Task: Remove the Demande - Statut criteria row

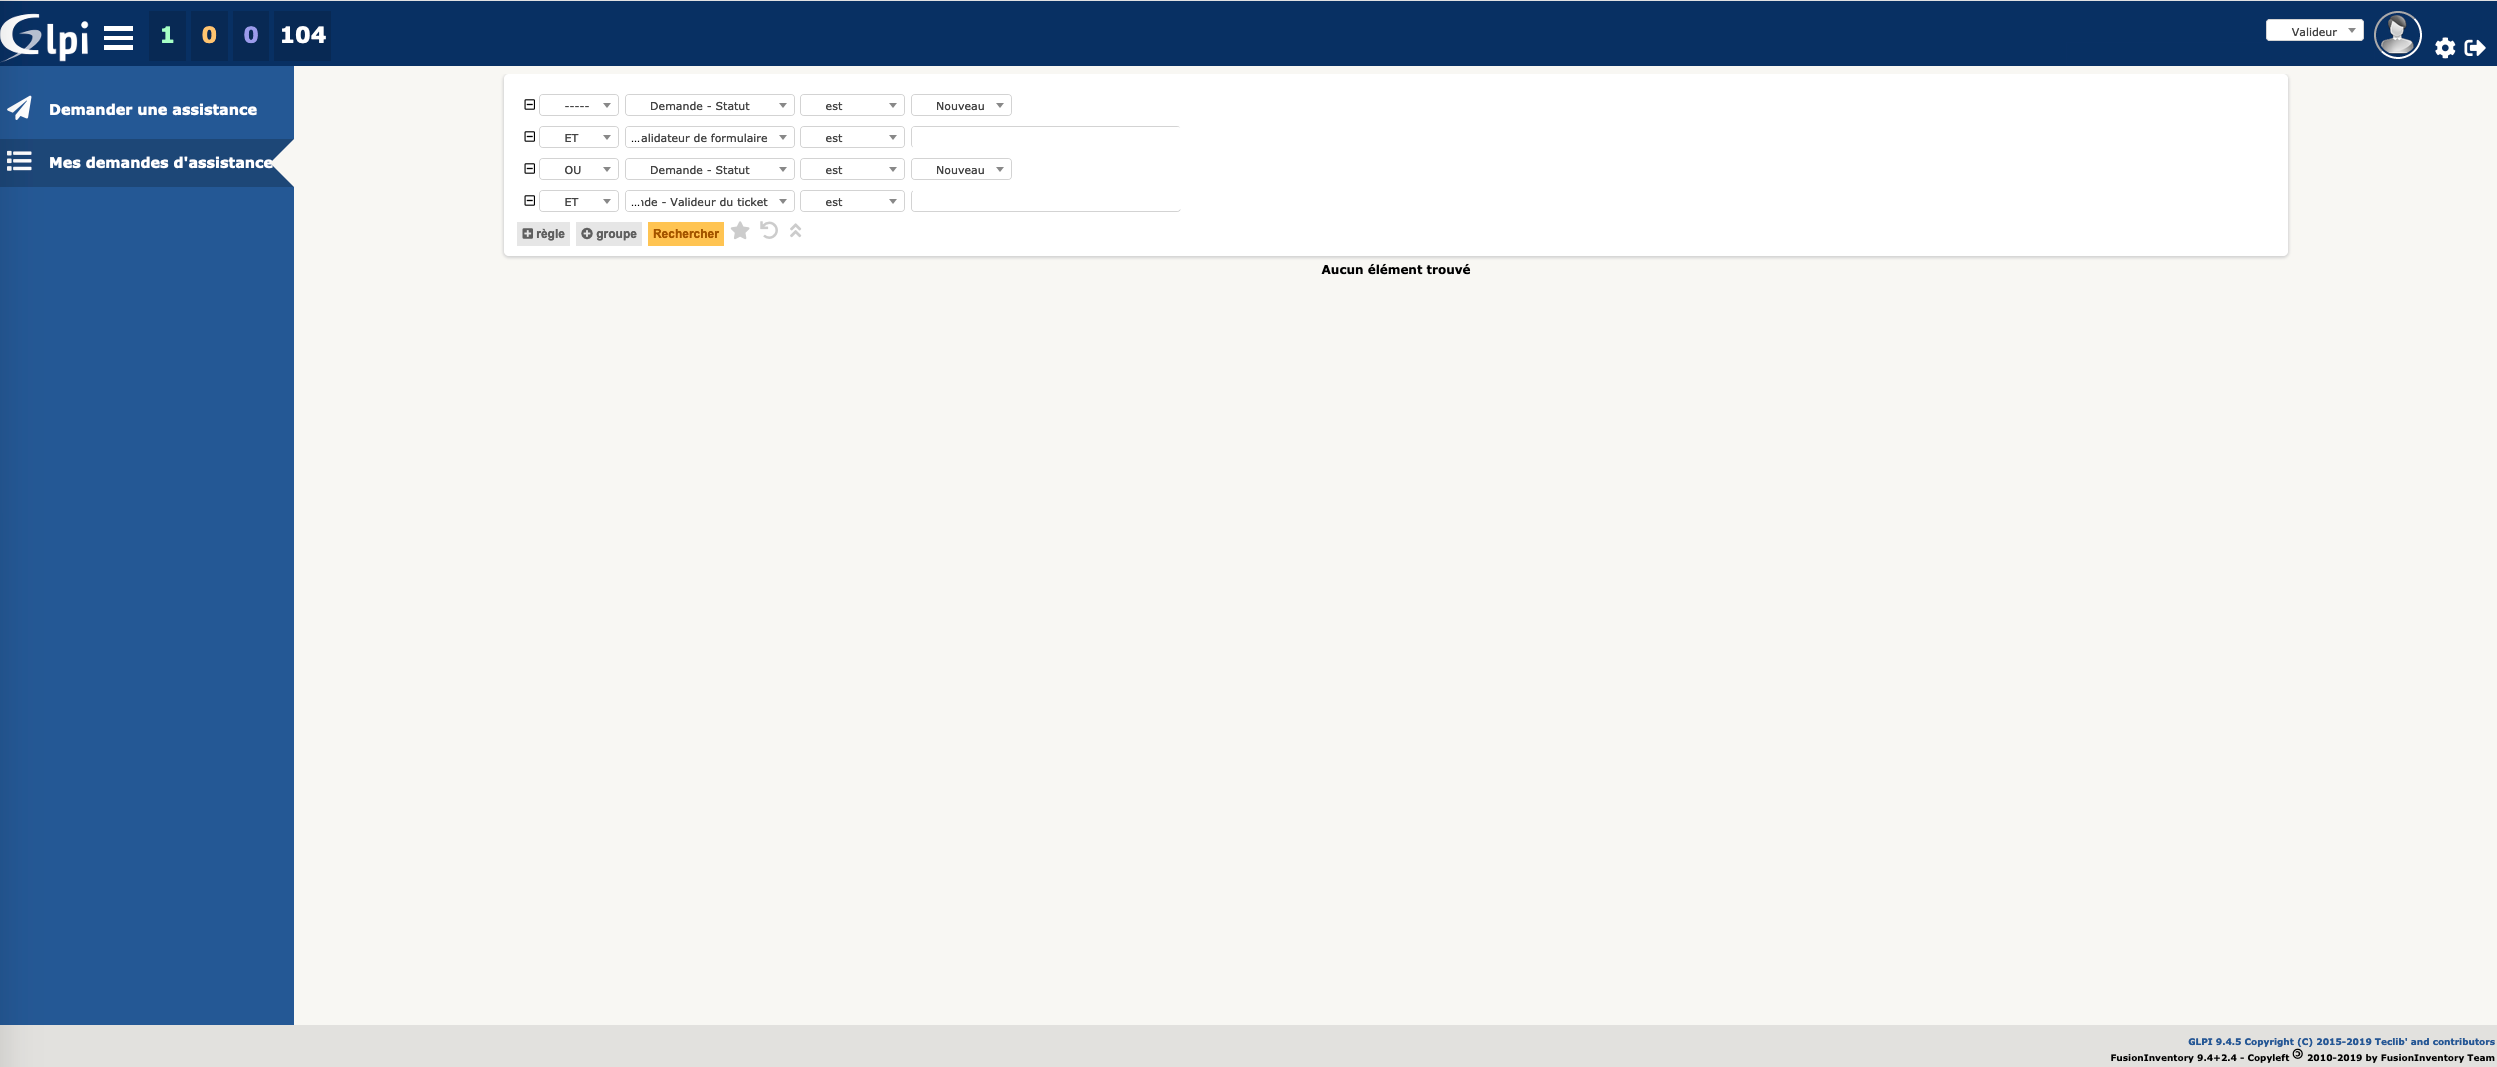Action: coord(530,103)
